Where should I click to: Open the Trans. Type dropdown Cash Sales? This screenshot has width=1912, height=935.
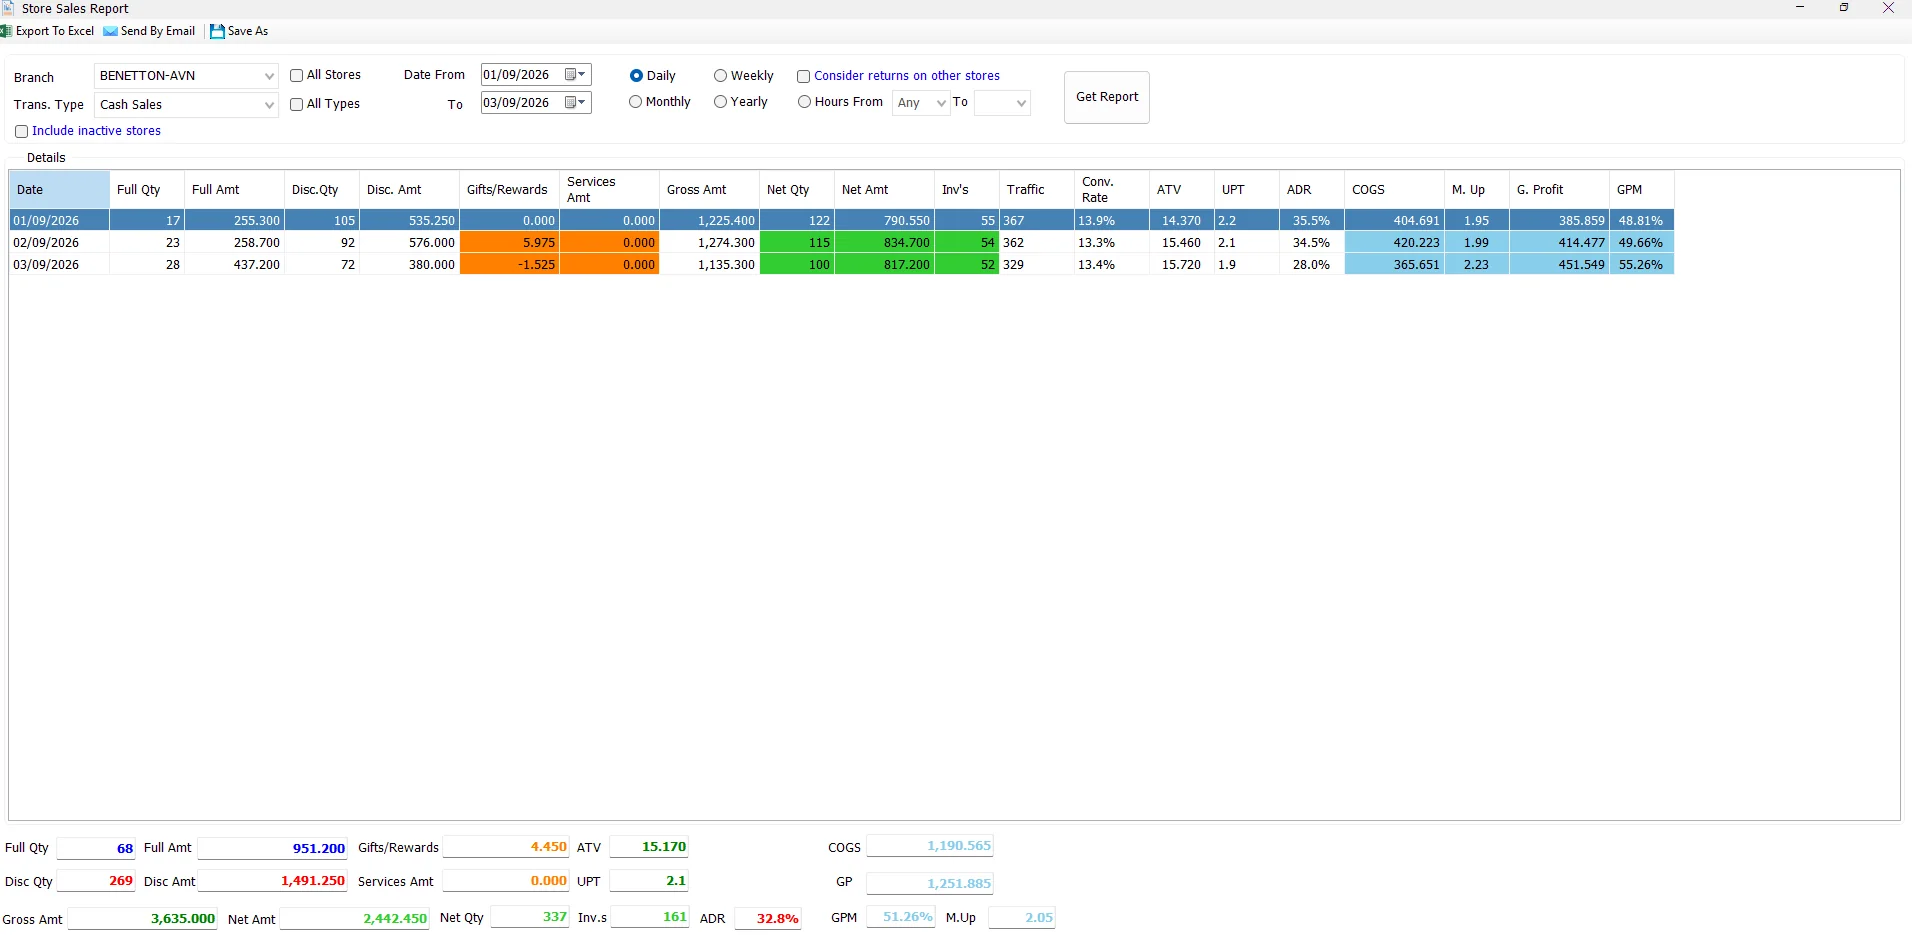tap(186, 105)
